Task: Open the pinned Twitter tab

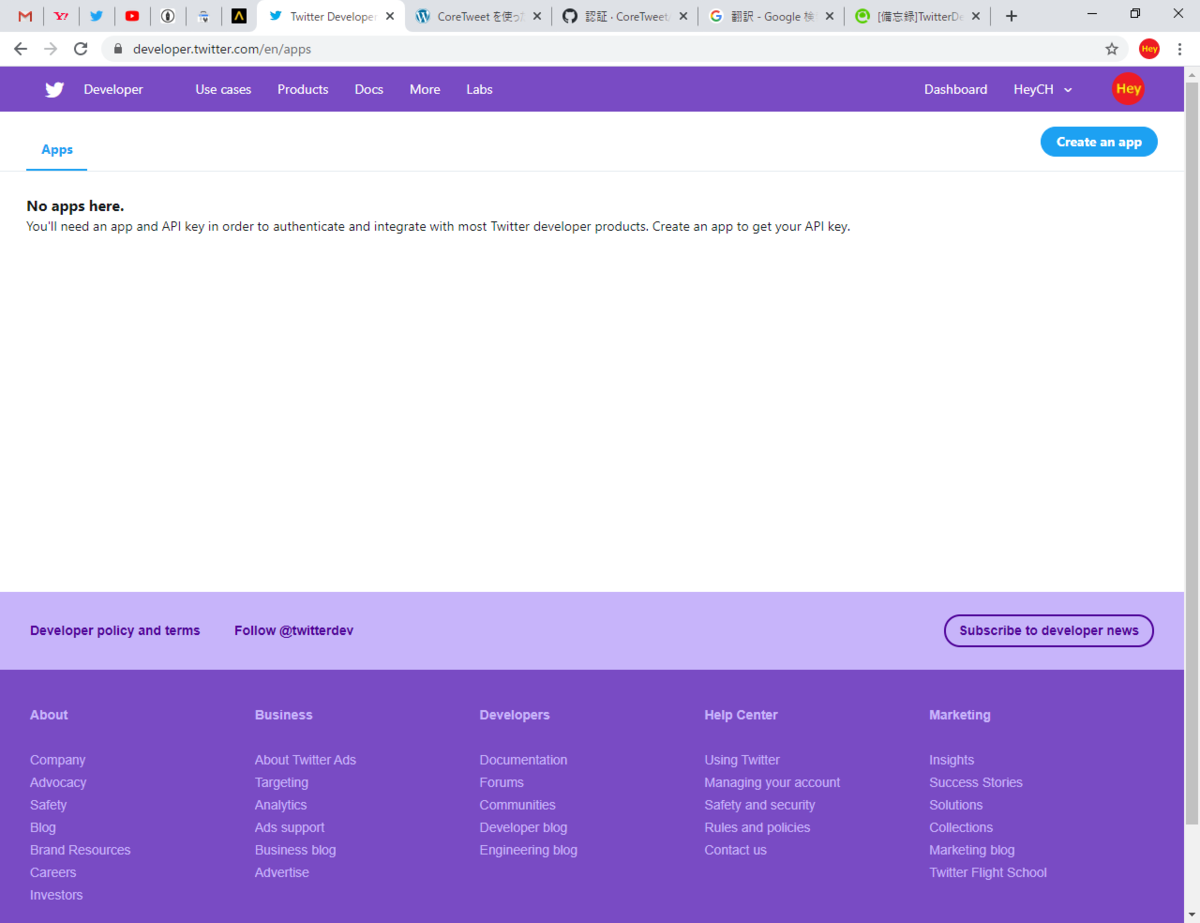Action: [96, 16]
